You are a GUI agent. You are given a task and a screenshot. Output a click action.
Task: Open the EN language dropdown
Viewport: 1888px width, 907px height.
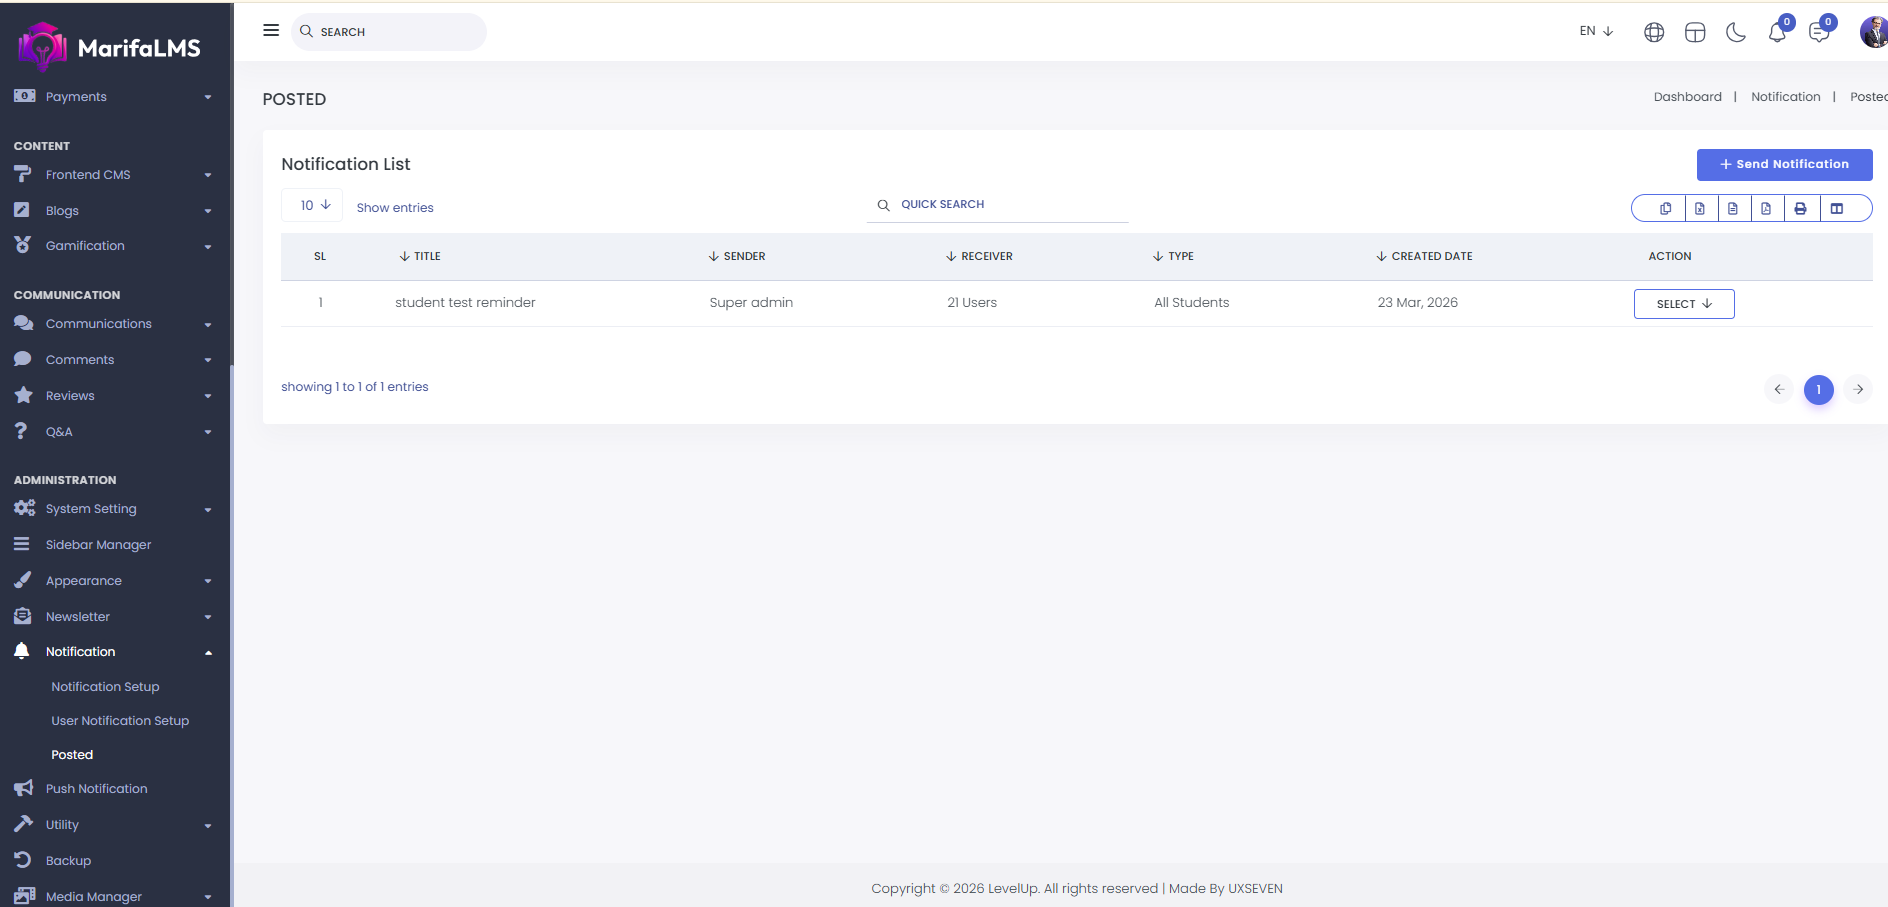tap(1596, 31)
